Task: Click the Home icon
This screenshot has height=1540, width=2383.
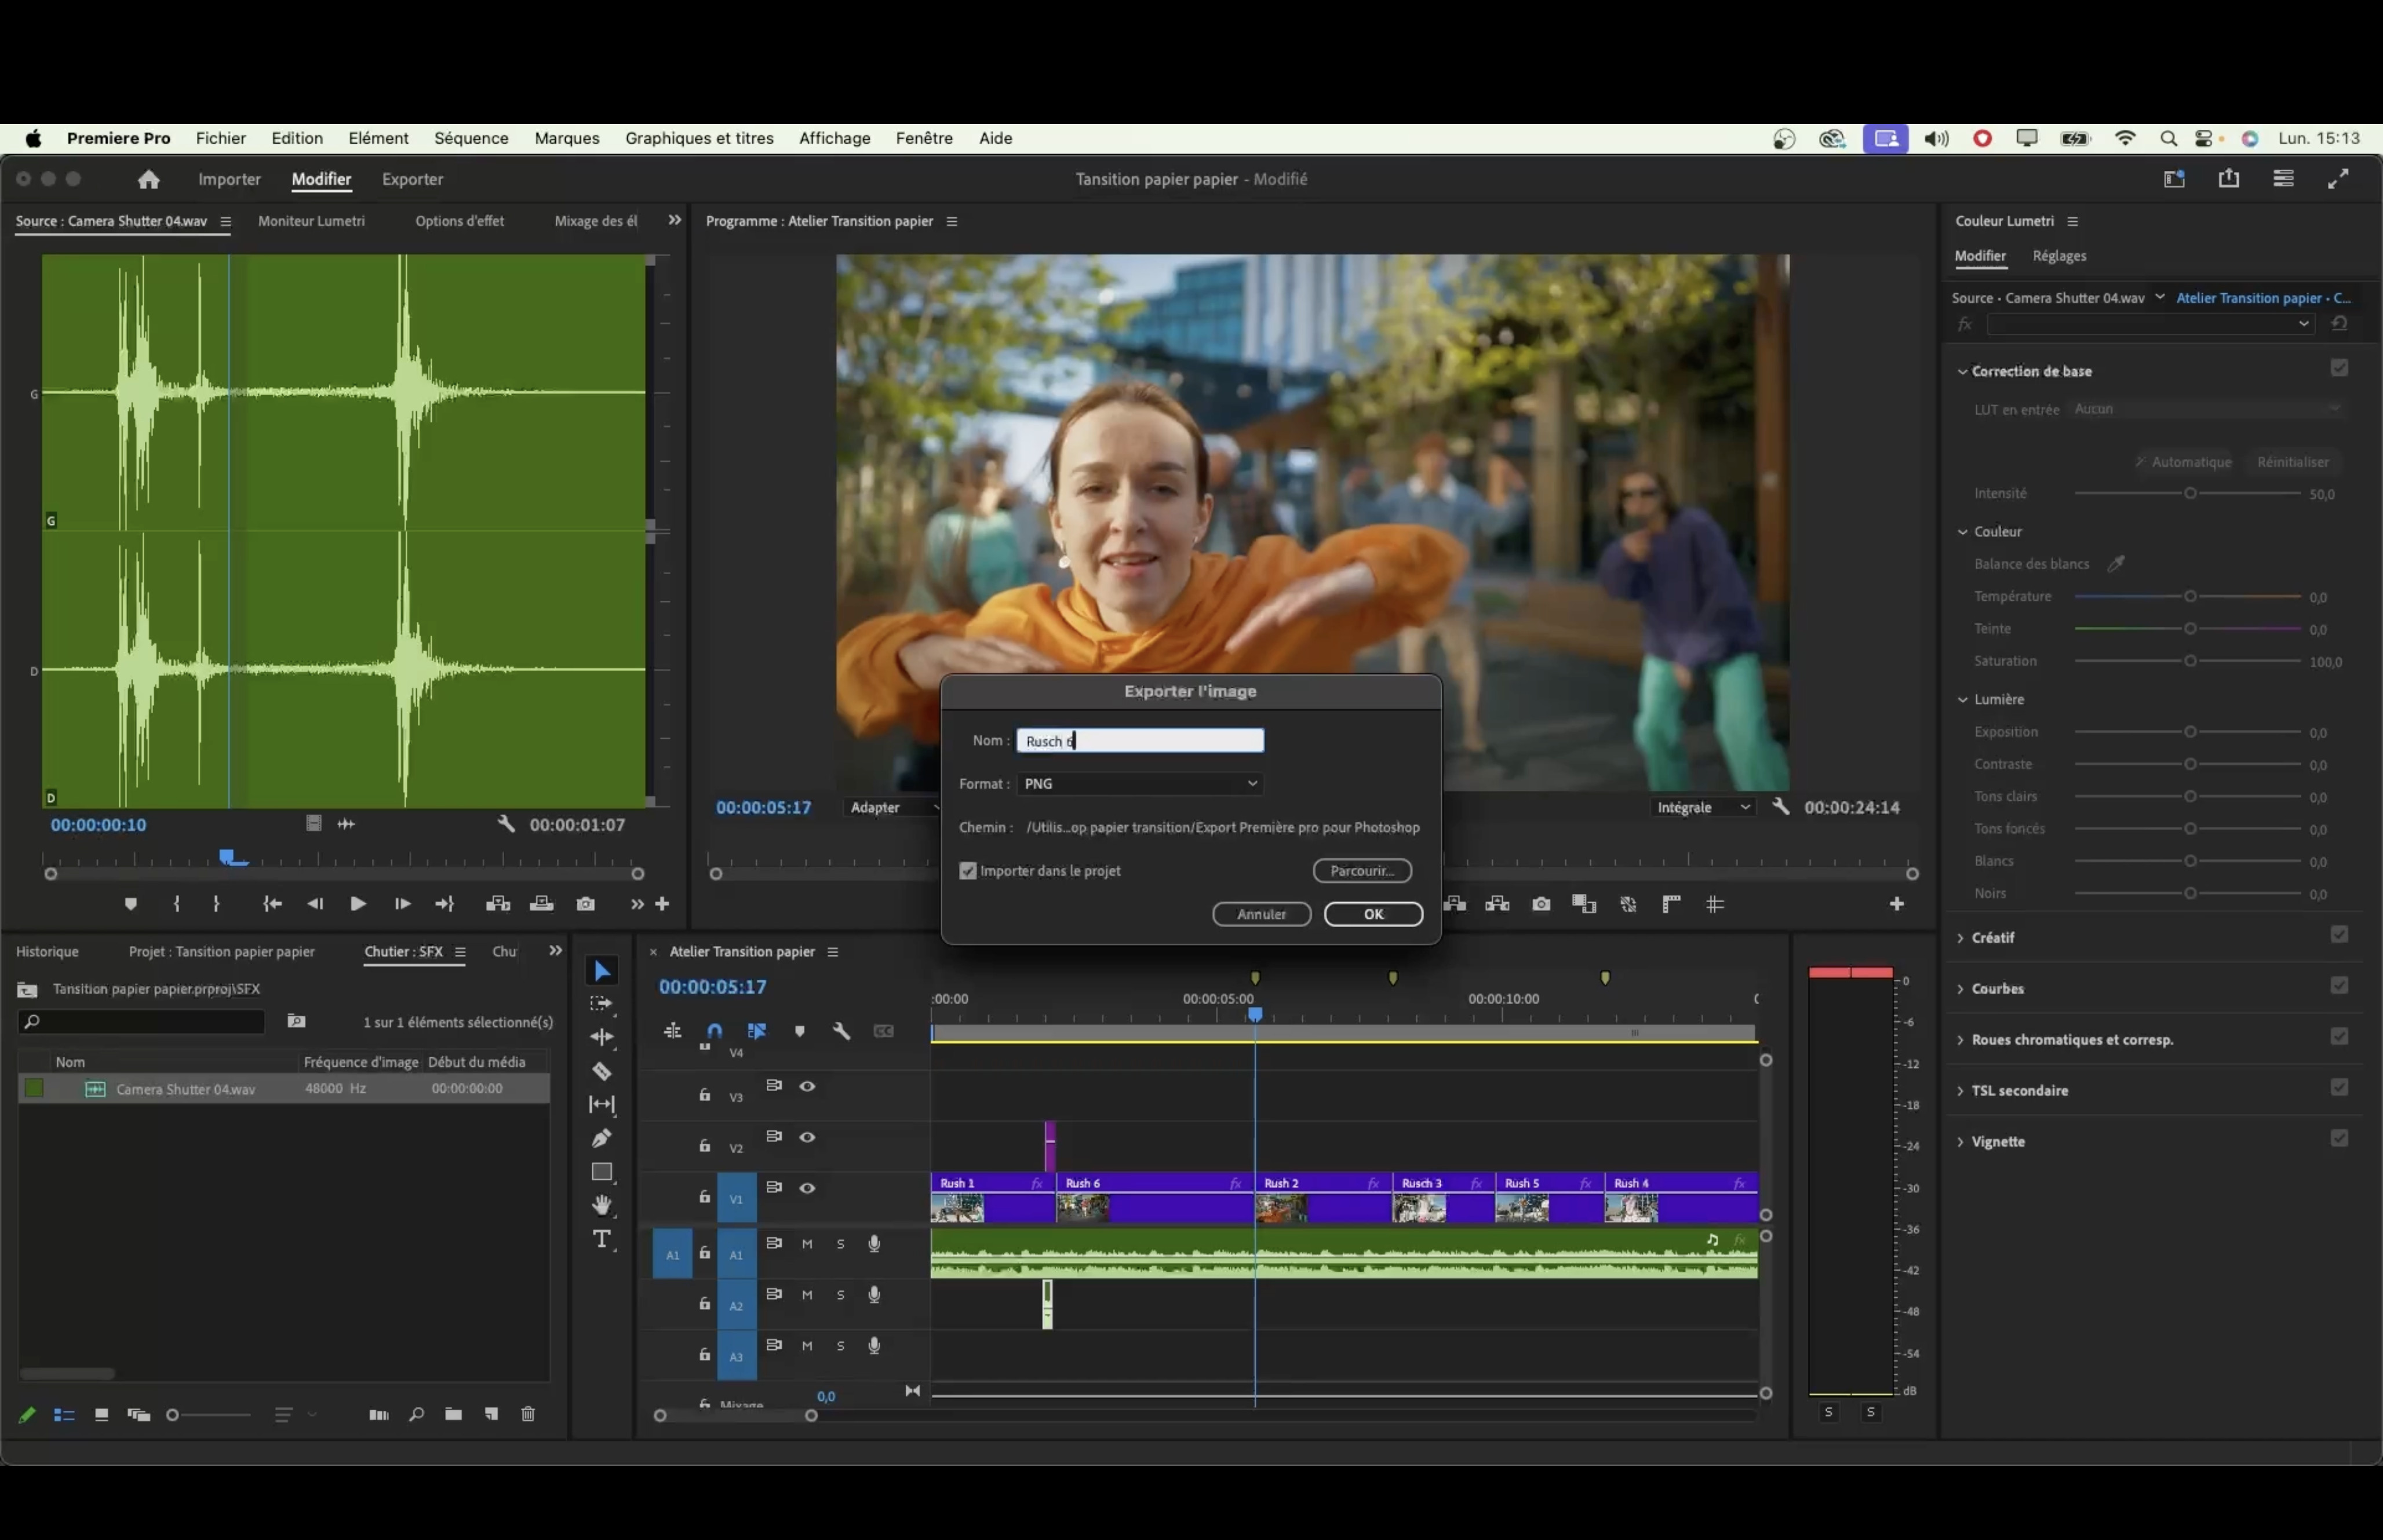Action: (148, 179)
